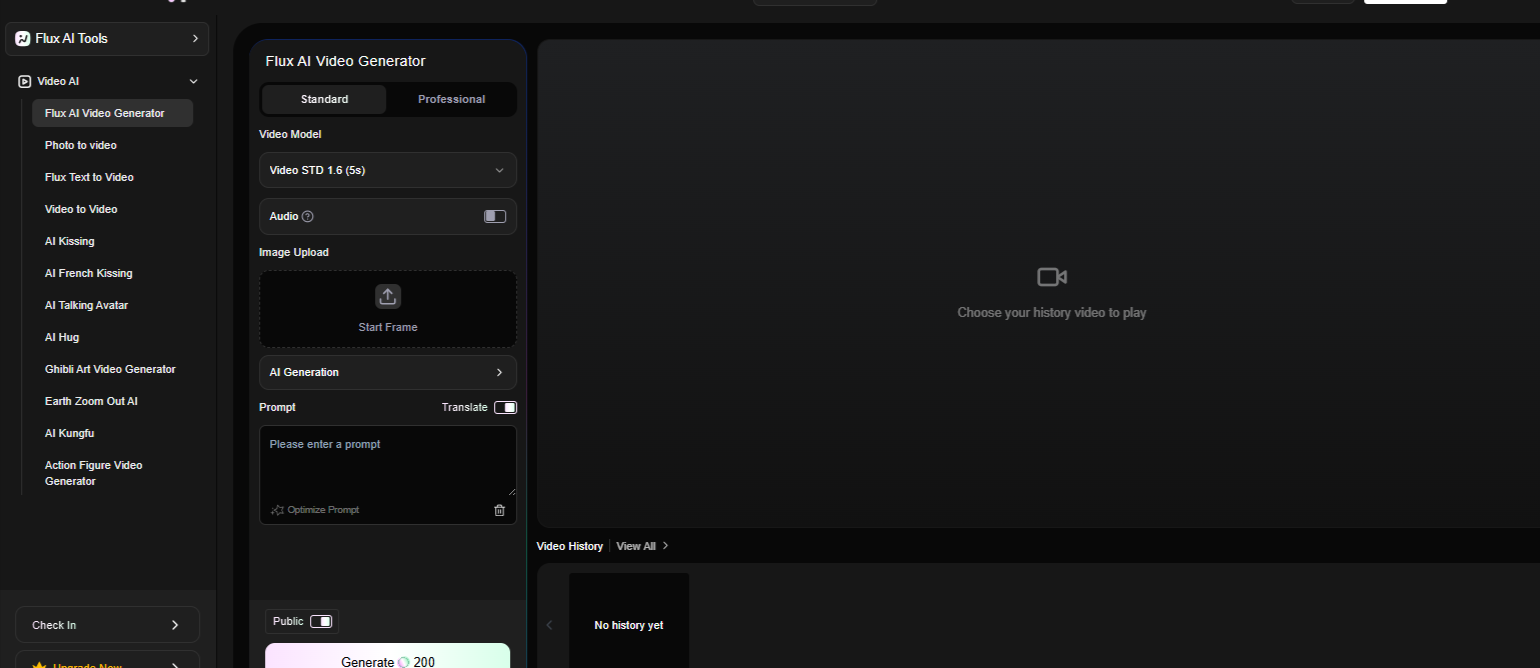Click the previous arrow in Video History
This screenshot has height=668, width=1540.
click(549, 625)
